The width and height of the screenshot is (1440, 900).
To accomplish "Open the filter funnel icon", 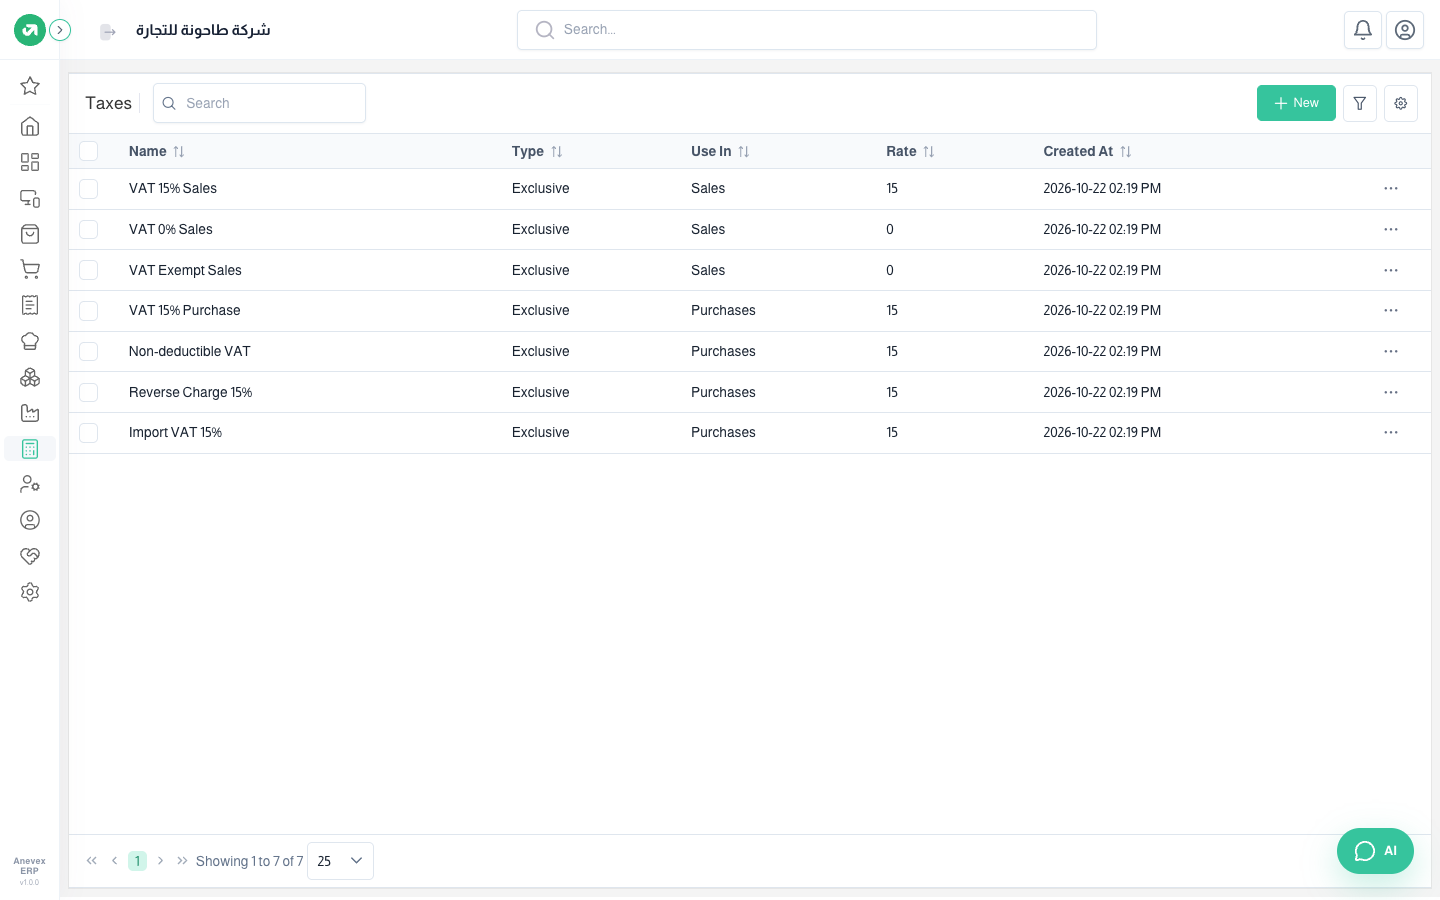I will coord(1360,103).
